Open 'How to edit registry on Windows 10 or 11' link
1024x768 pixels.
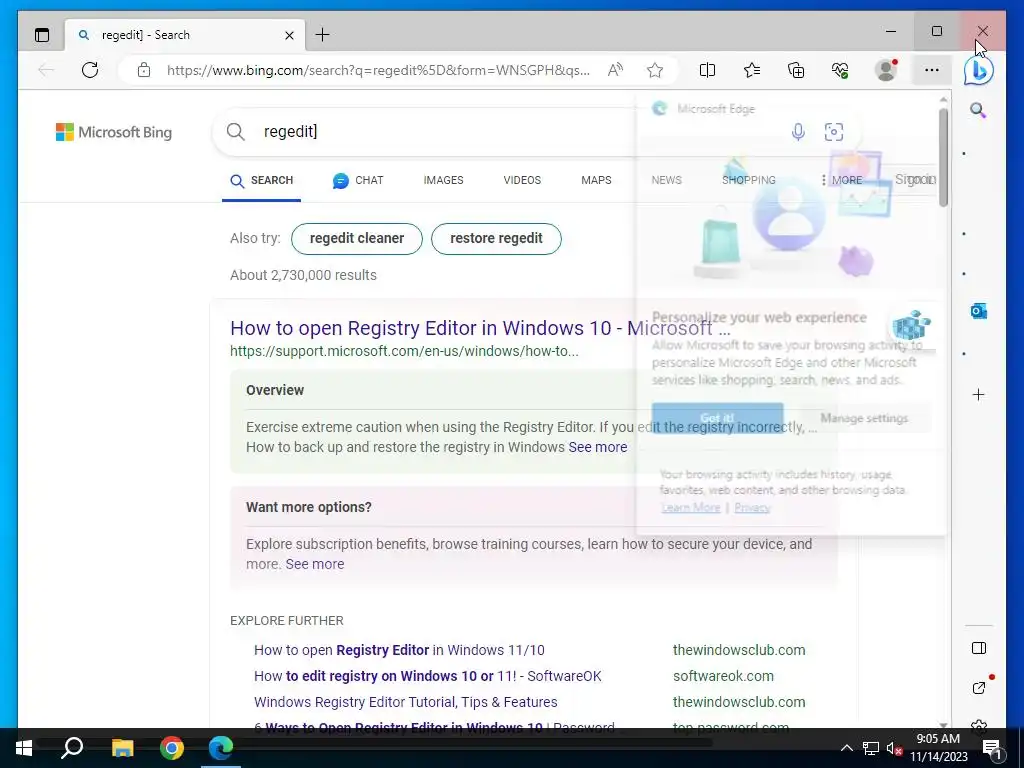point(428,677)
